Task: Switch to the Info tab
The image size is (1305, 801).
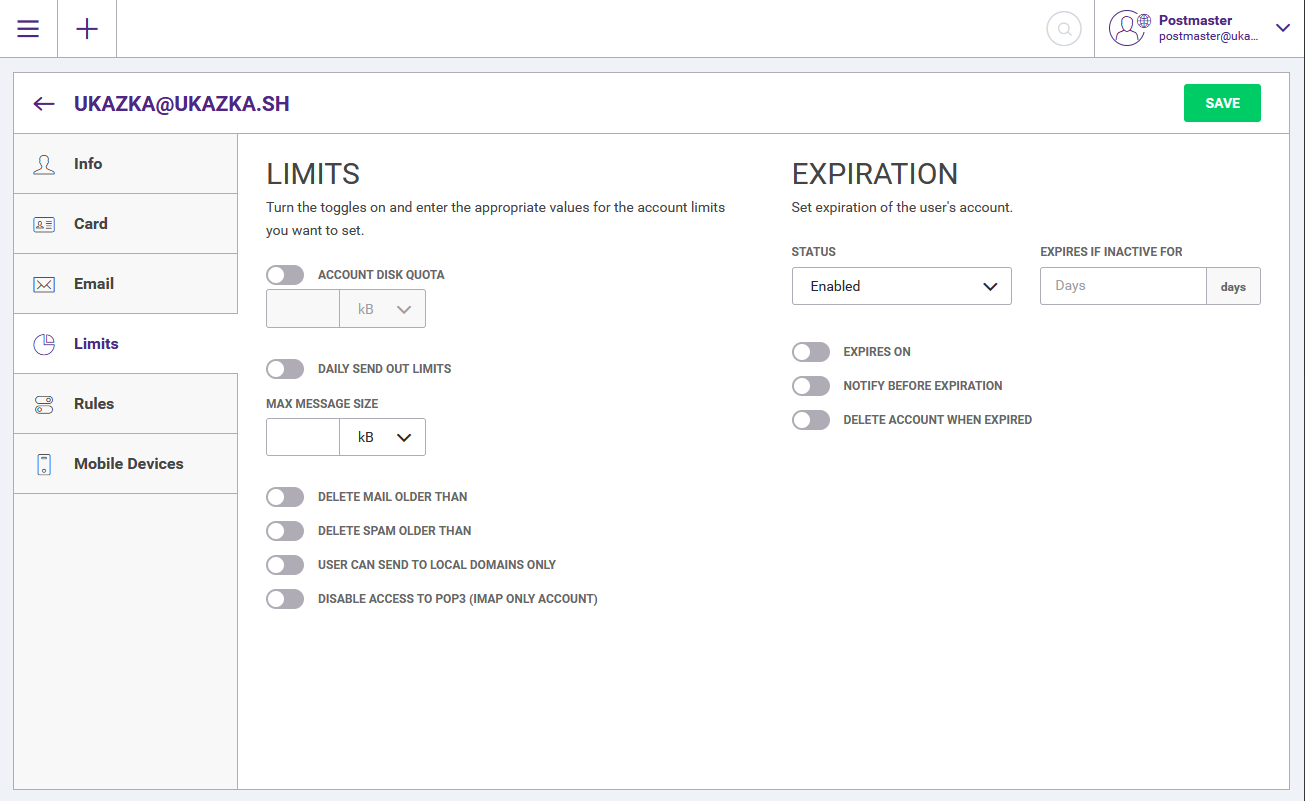Action: point(88,164)
